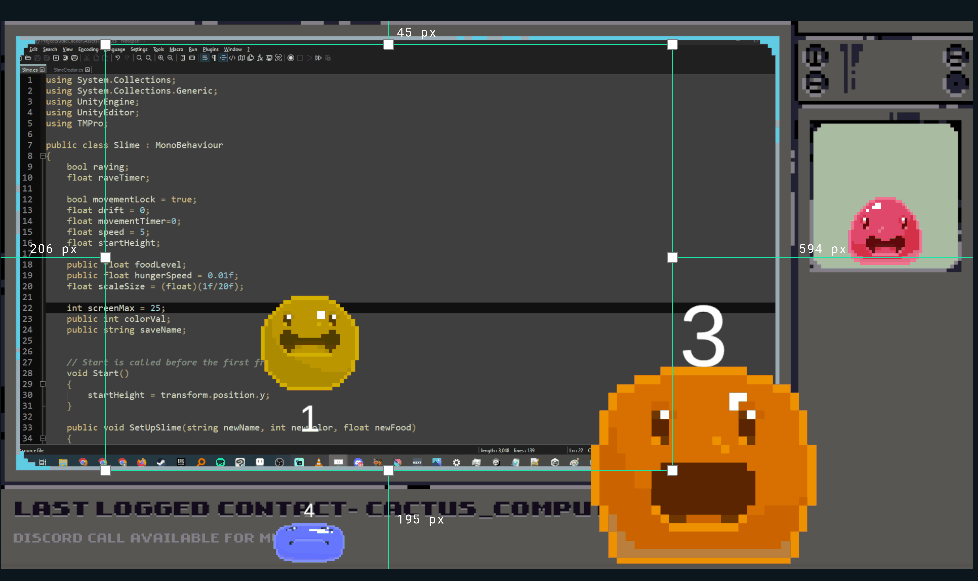The image size is (978, 581).
Task: Click the yellow slime over the code
Action: (x=310, y=342)
